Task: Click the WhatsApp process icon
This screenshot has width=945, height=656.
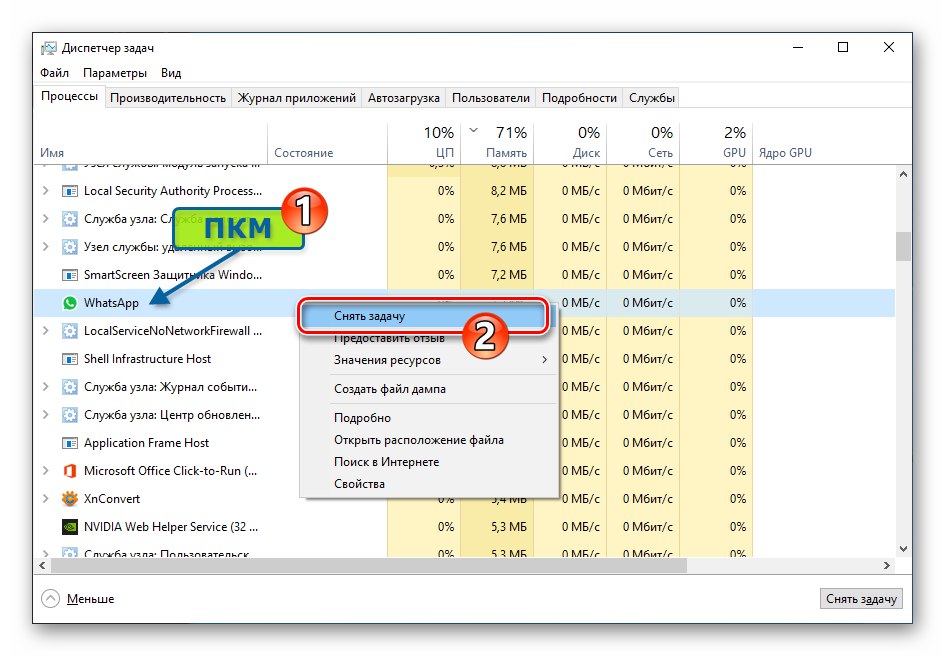Action: click(70, 303)
